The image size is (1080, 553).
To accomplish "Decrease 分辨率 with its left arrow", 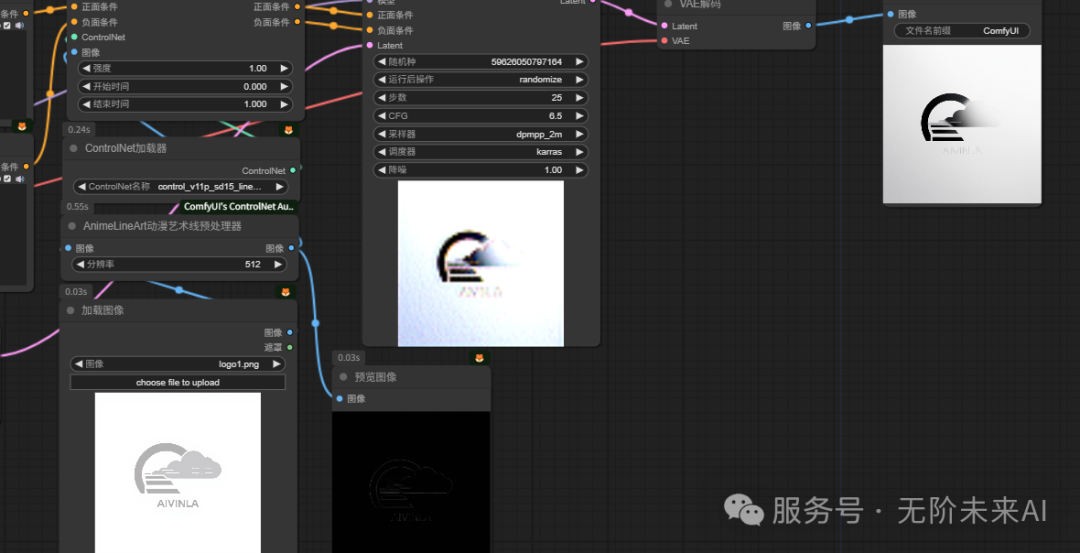I will coord(81,264).
